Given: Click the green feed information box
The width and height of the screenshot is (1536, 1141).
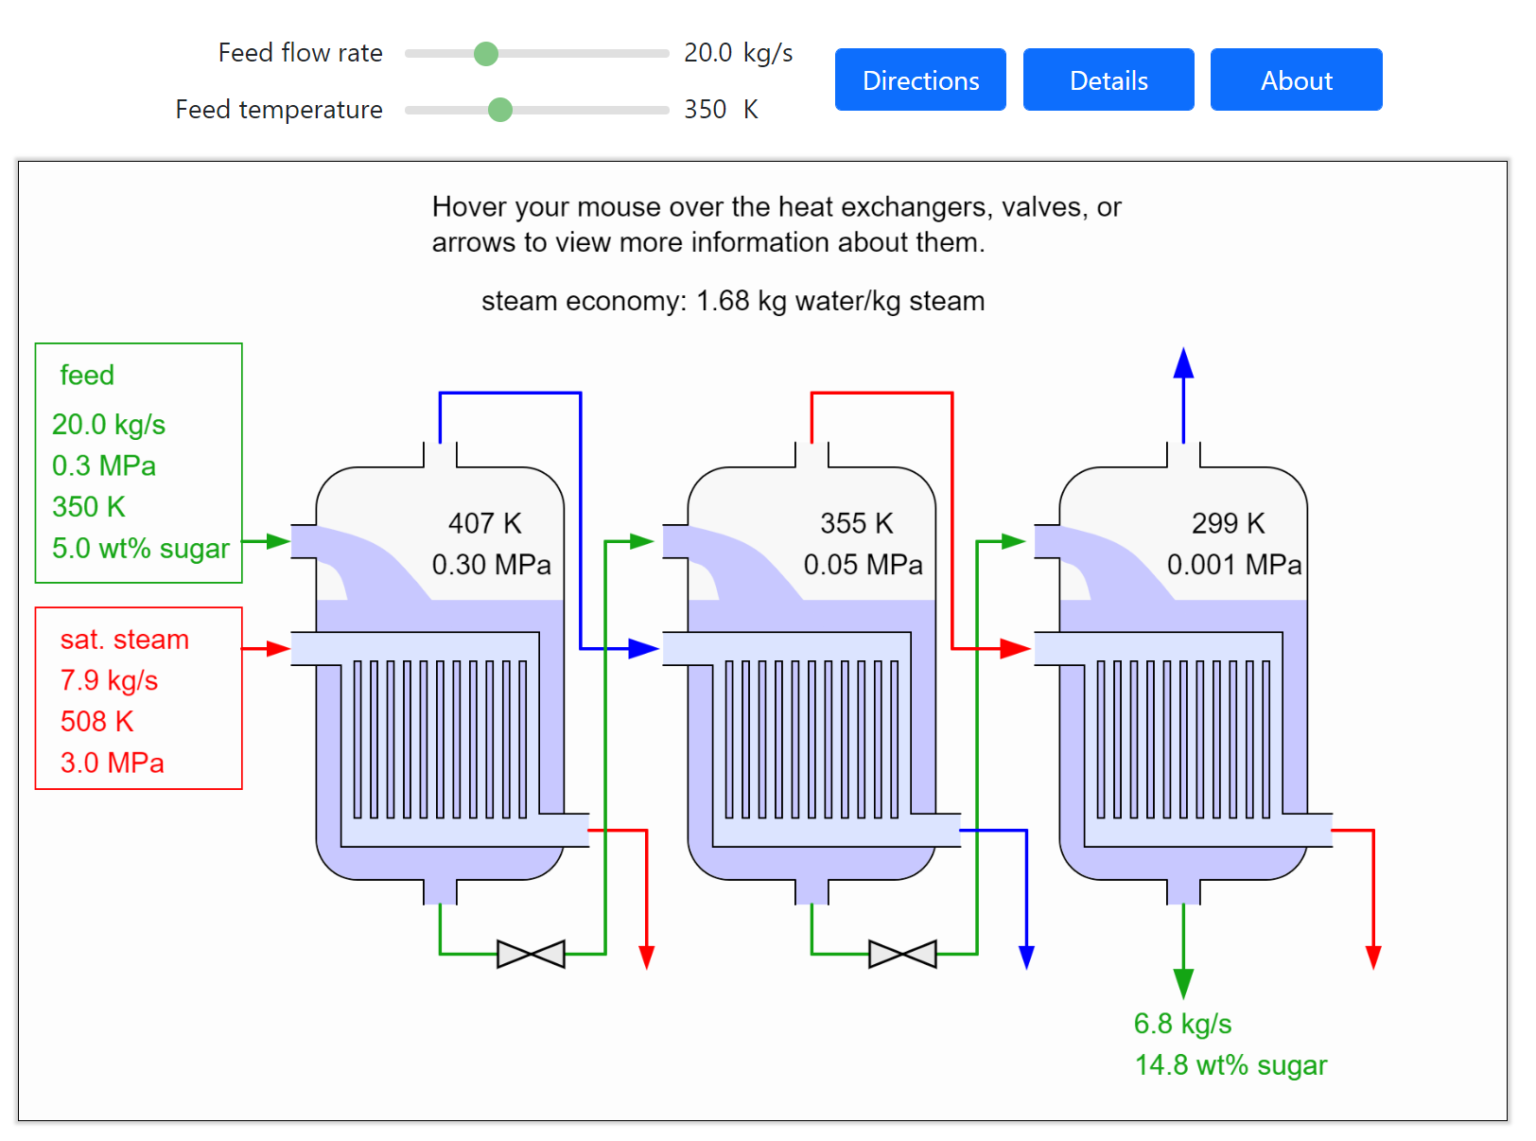Looking at the screenshot, I should (139, 463).
